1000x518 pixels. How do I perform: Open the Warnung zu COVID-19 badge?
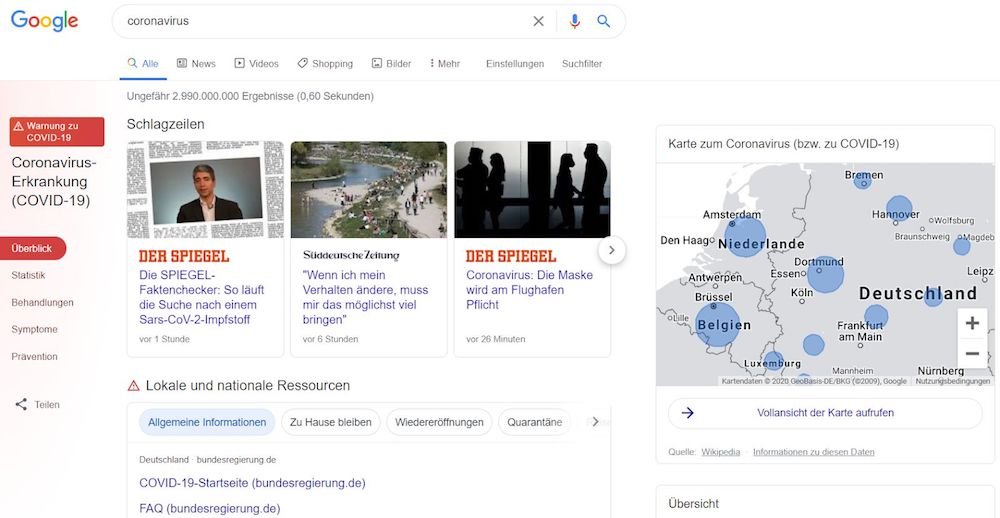57,132
